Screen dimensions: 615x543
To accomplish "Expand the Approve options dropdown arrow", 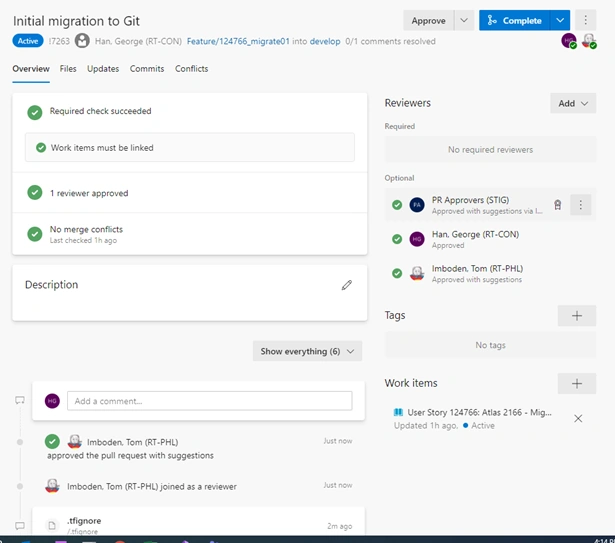I will click(x=464, y=20).
